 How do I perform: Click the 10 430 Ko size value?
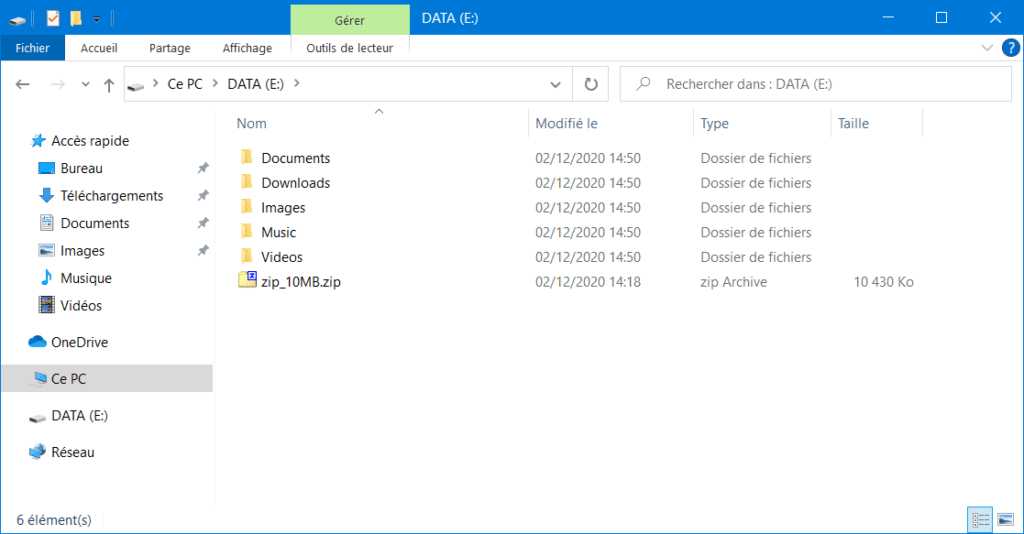pos(883,282)
